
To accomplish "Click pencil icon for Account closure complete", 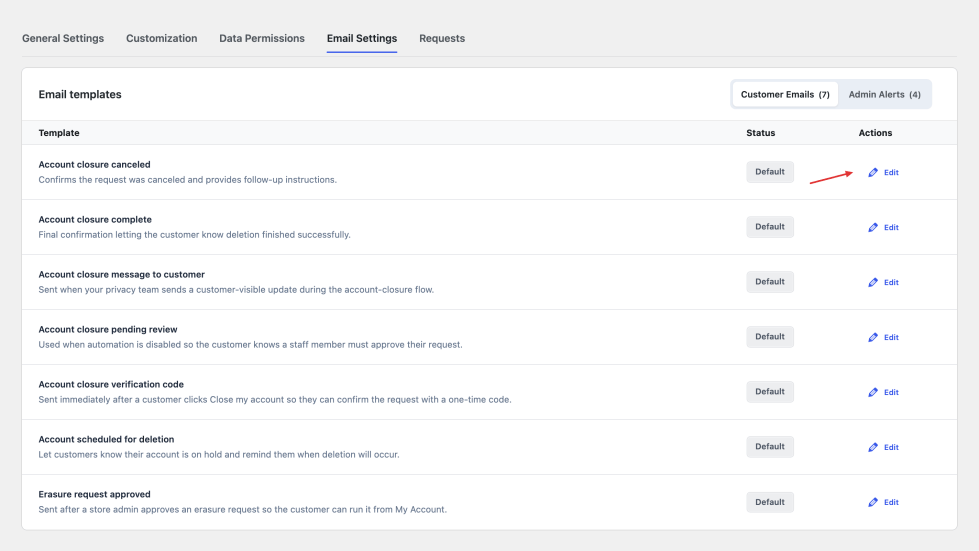I will coord(873,227).
